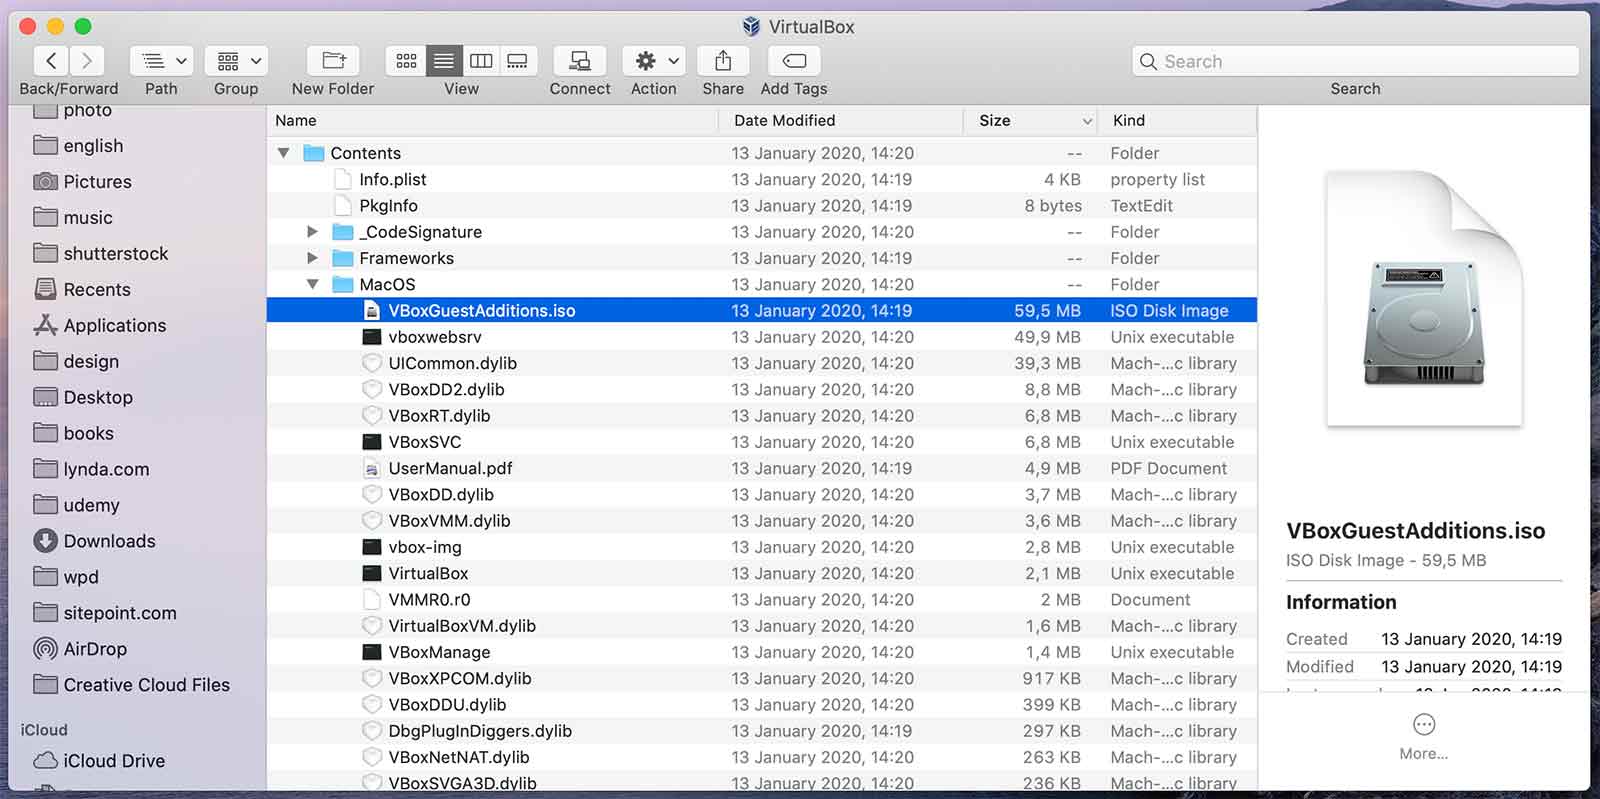
Task: Expand the _CodeSignature folder
Action: pyautogui.click(x=312, y=232)
